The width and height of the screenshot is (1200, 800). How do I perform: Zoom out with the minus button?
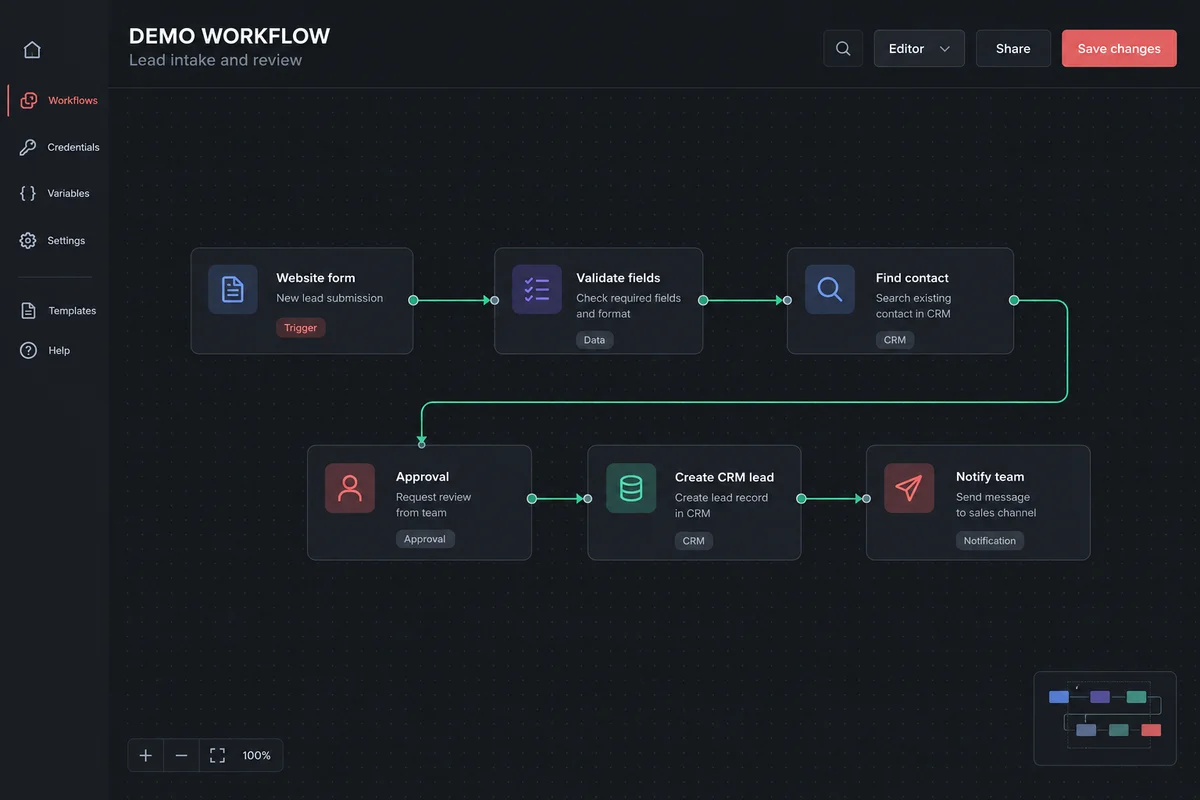tap(181, 755)
